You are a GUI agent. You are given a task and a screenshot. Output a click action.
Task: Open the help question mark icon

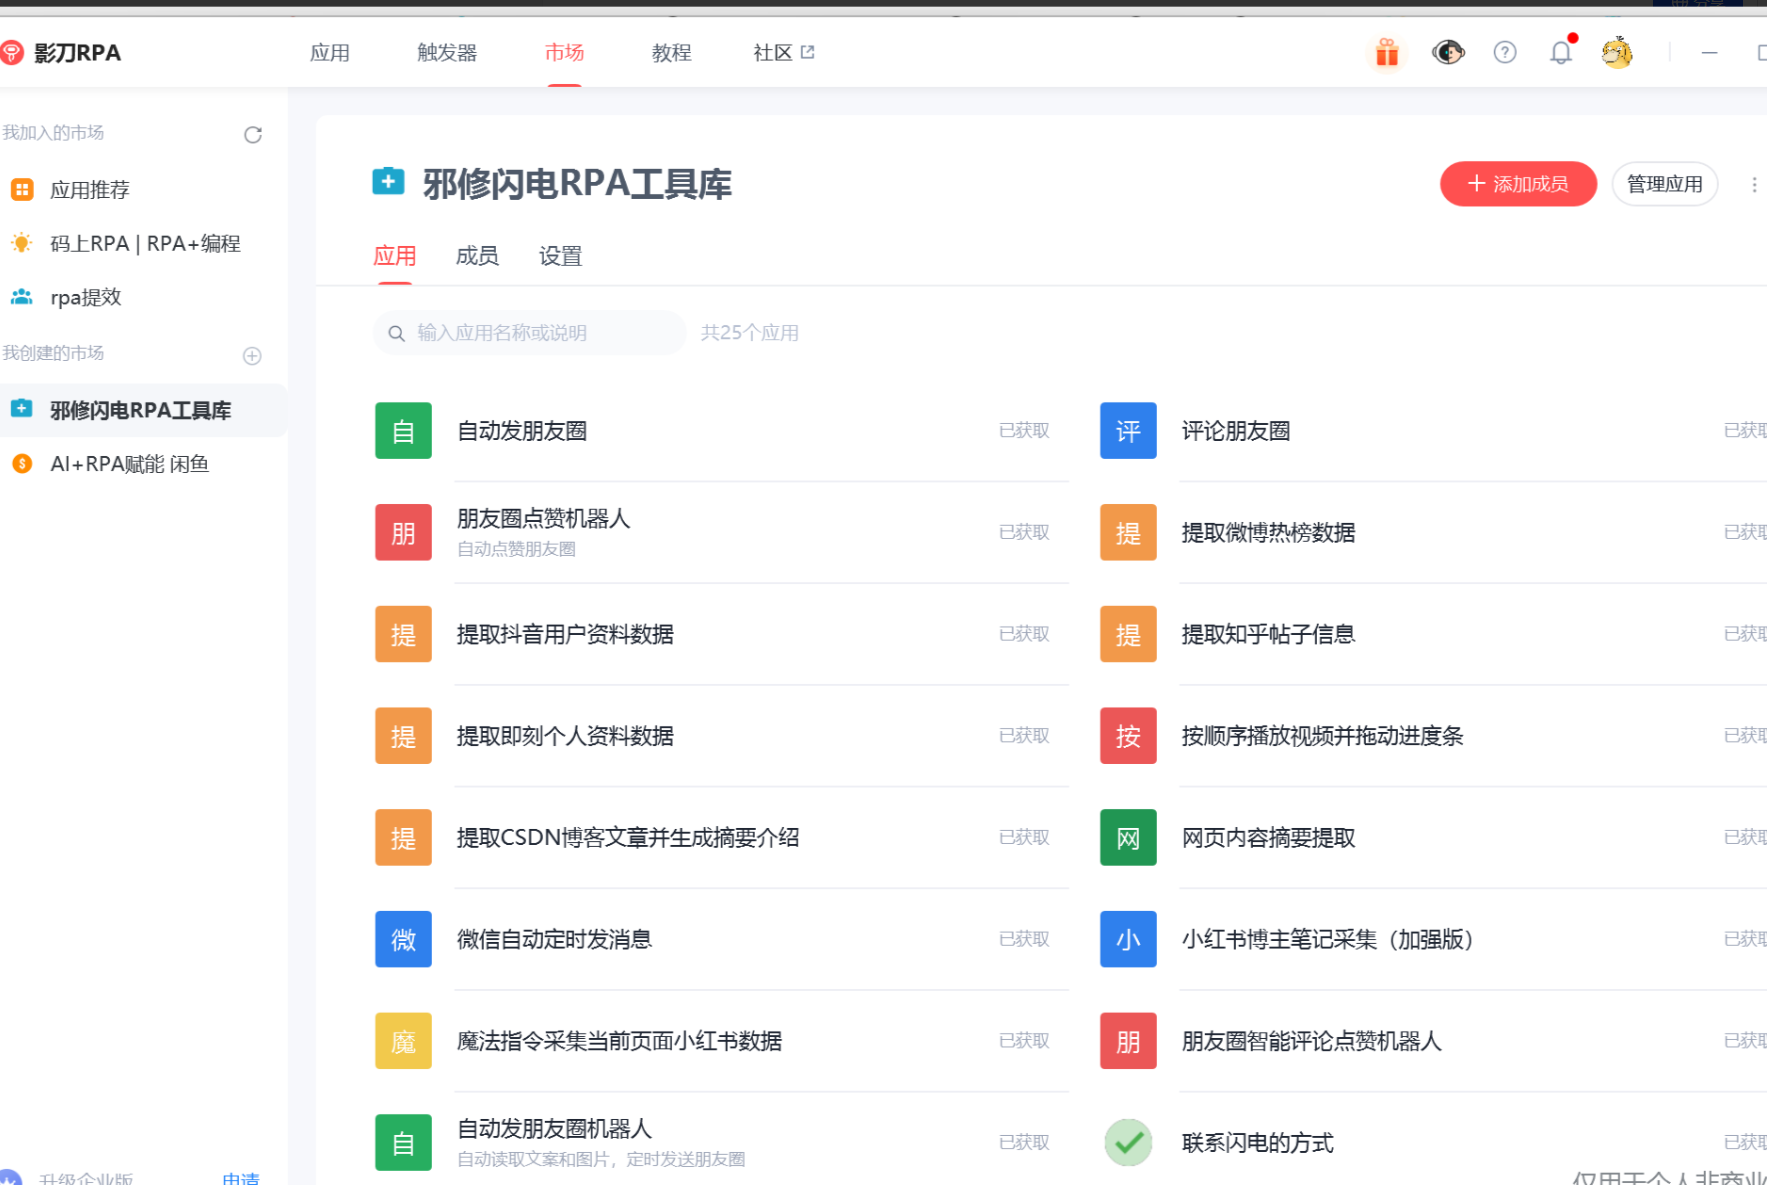tap(1504, 52)
